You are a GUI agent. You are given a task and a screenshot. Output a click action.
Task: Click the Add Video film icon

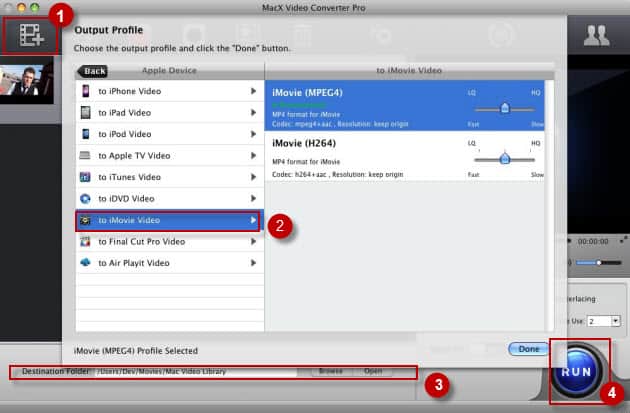[x=31, y=35]
